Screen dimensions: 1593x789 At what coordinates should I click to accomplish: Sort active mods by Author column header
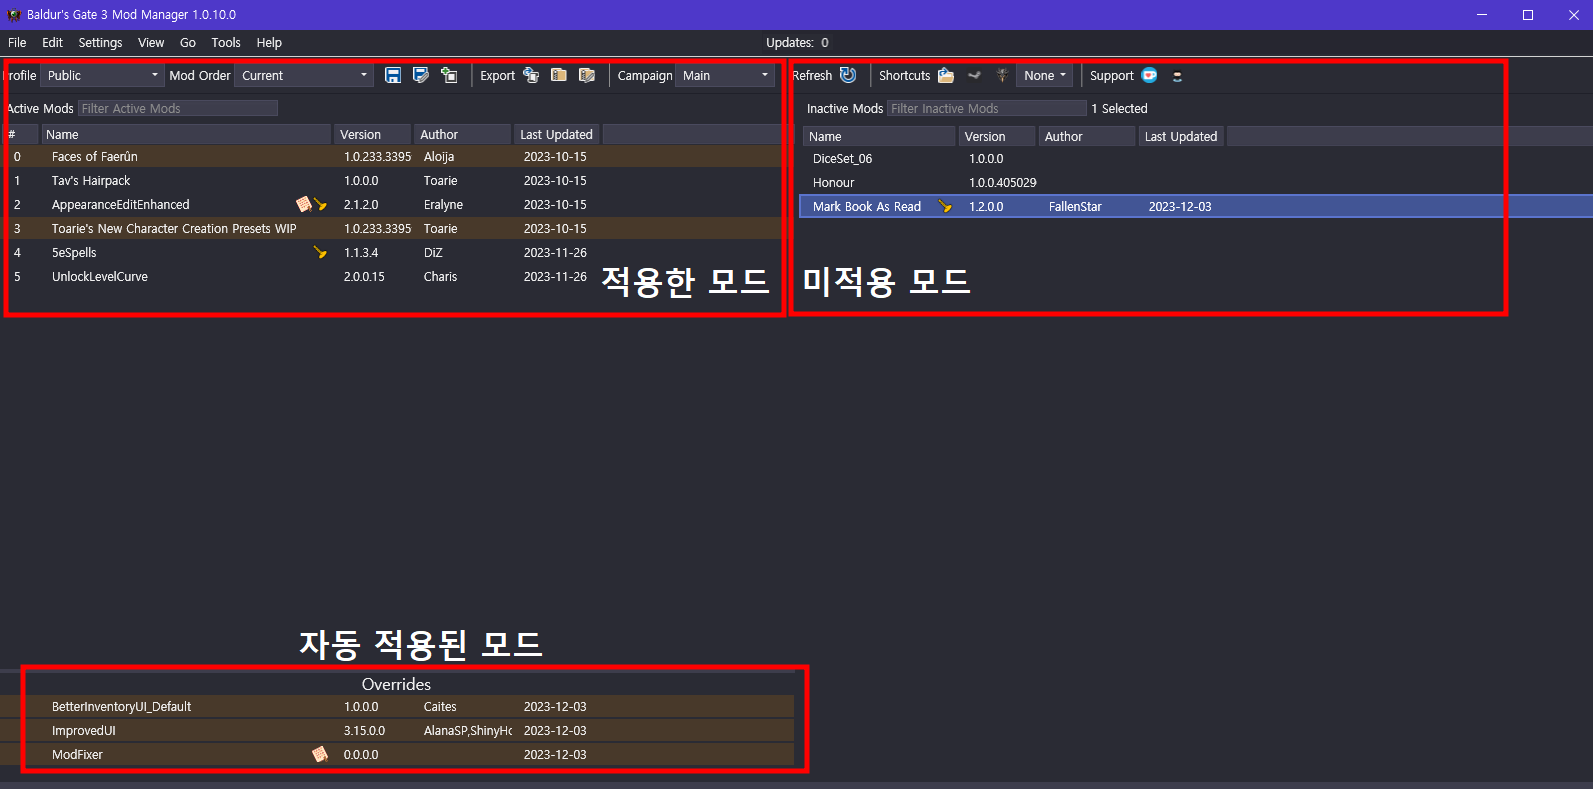tap(463, 134)
